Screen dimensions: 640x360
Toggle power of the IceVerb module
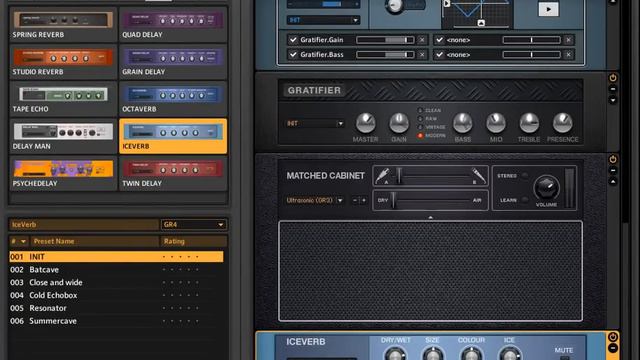point(613,337)
